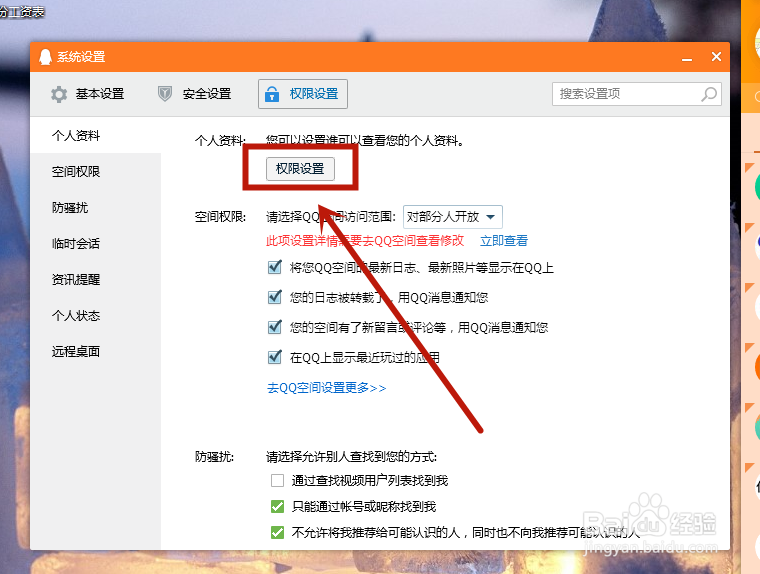Uncheck 在QQ上显示最近玩过的应用
This screenshot has width=760, height=574.
pyautogui.click(x=275, y=357)
